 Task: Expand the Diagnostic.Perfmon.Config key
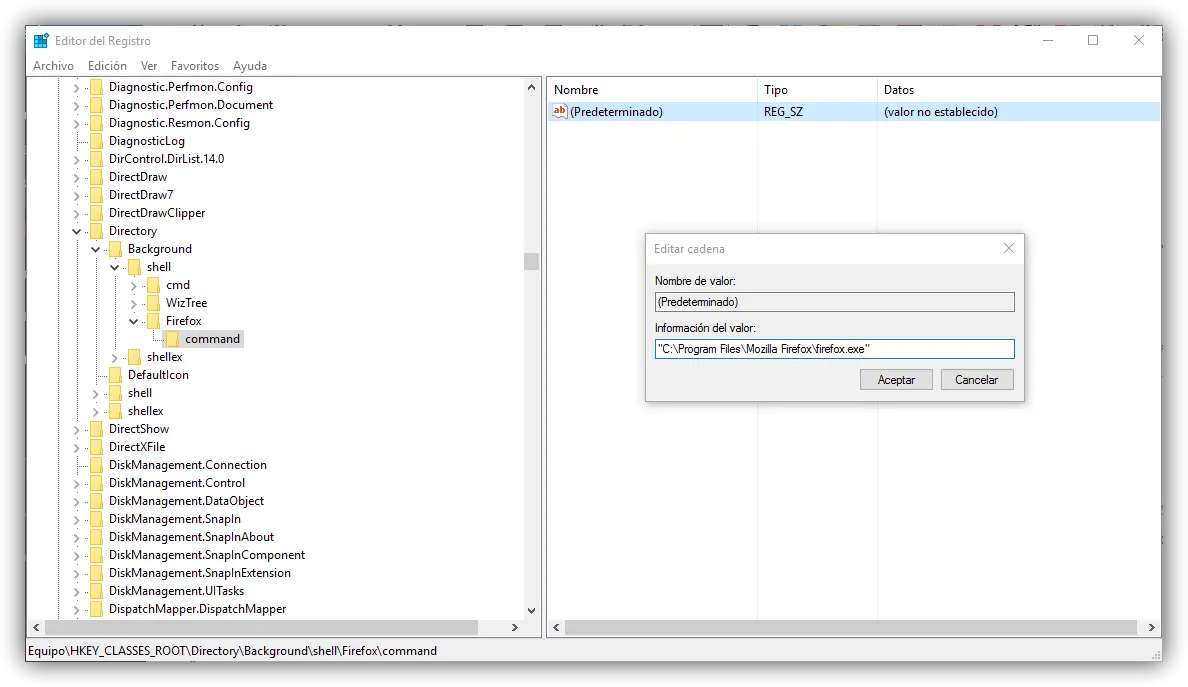(x=77, y=87)
